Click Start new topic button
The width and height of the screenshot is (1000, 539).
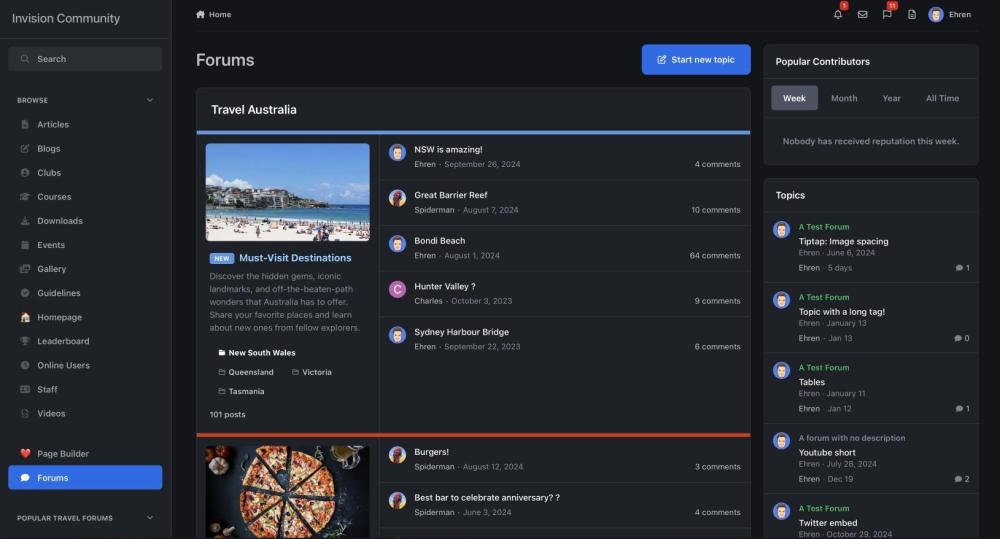pos(696,60)
